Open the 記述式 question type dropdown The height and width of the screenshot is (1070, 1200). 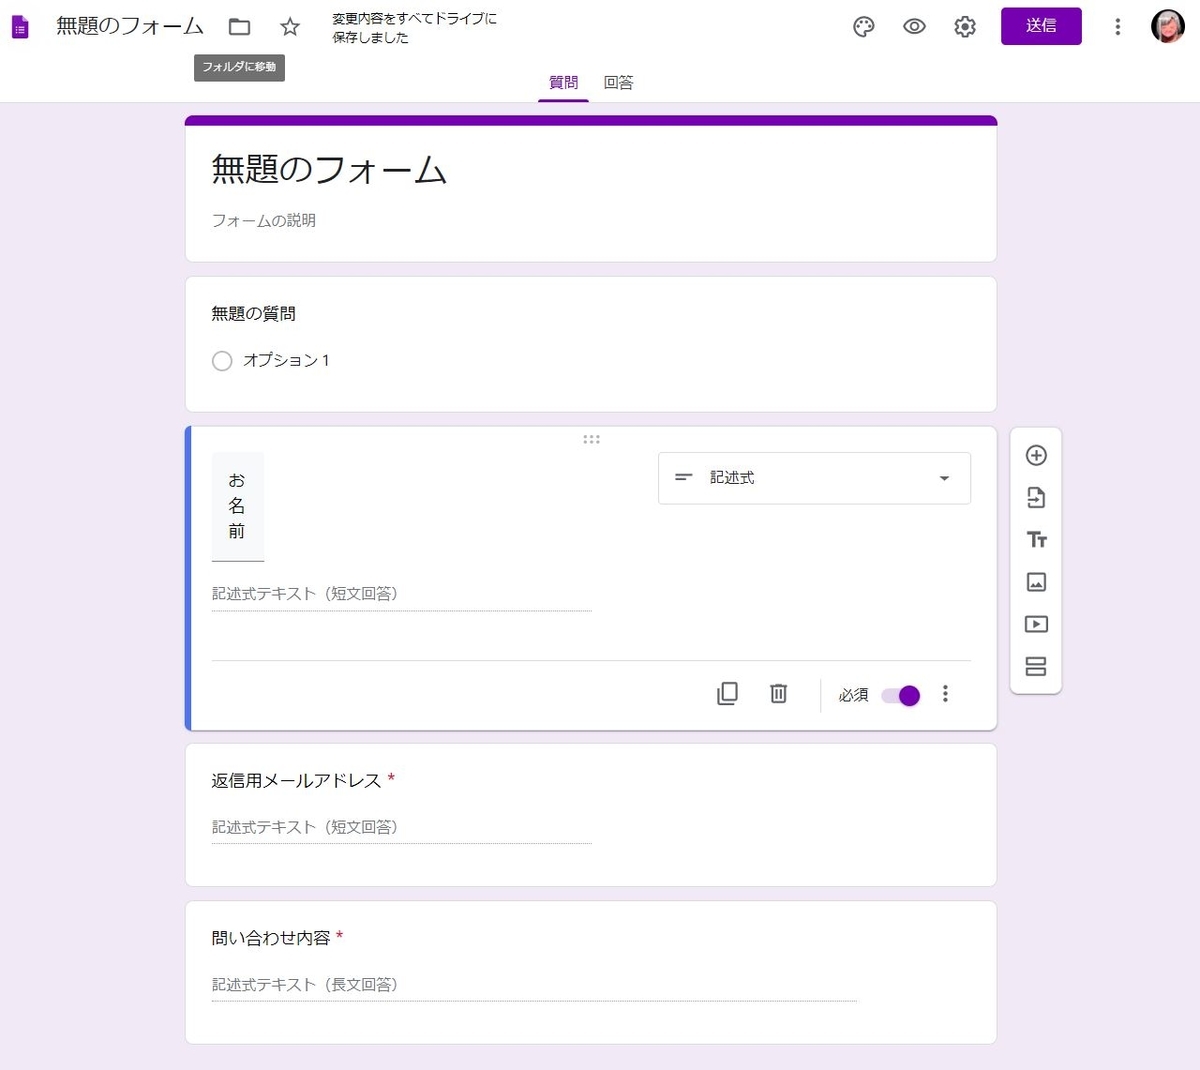(x=813, y=478)
